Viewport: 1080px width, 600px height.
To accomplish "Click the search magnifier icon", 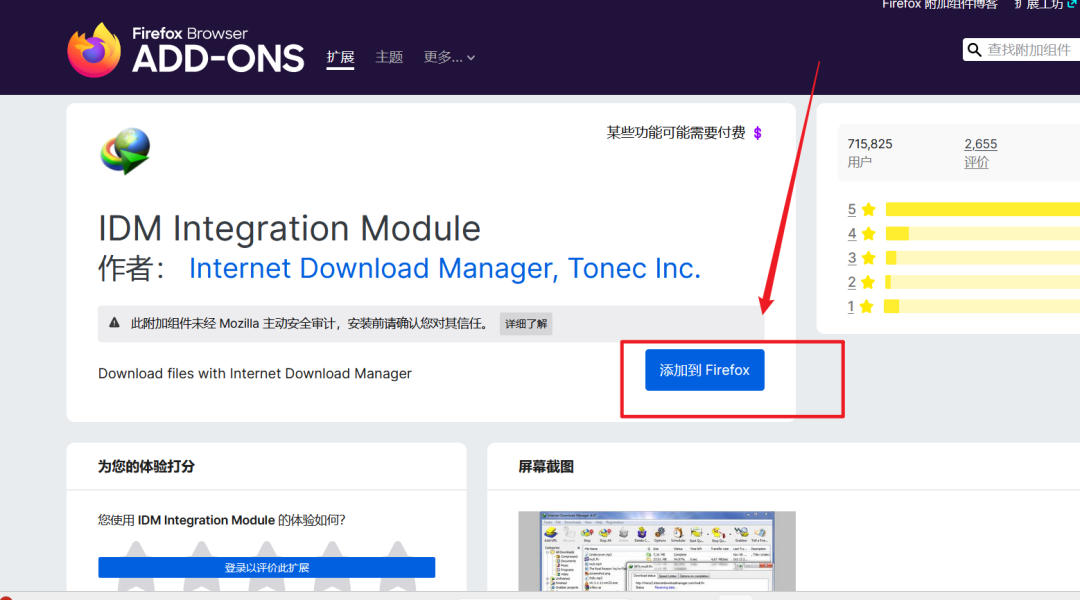I will pyautogui.click(x=974, y=50).
